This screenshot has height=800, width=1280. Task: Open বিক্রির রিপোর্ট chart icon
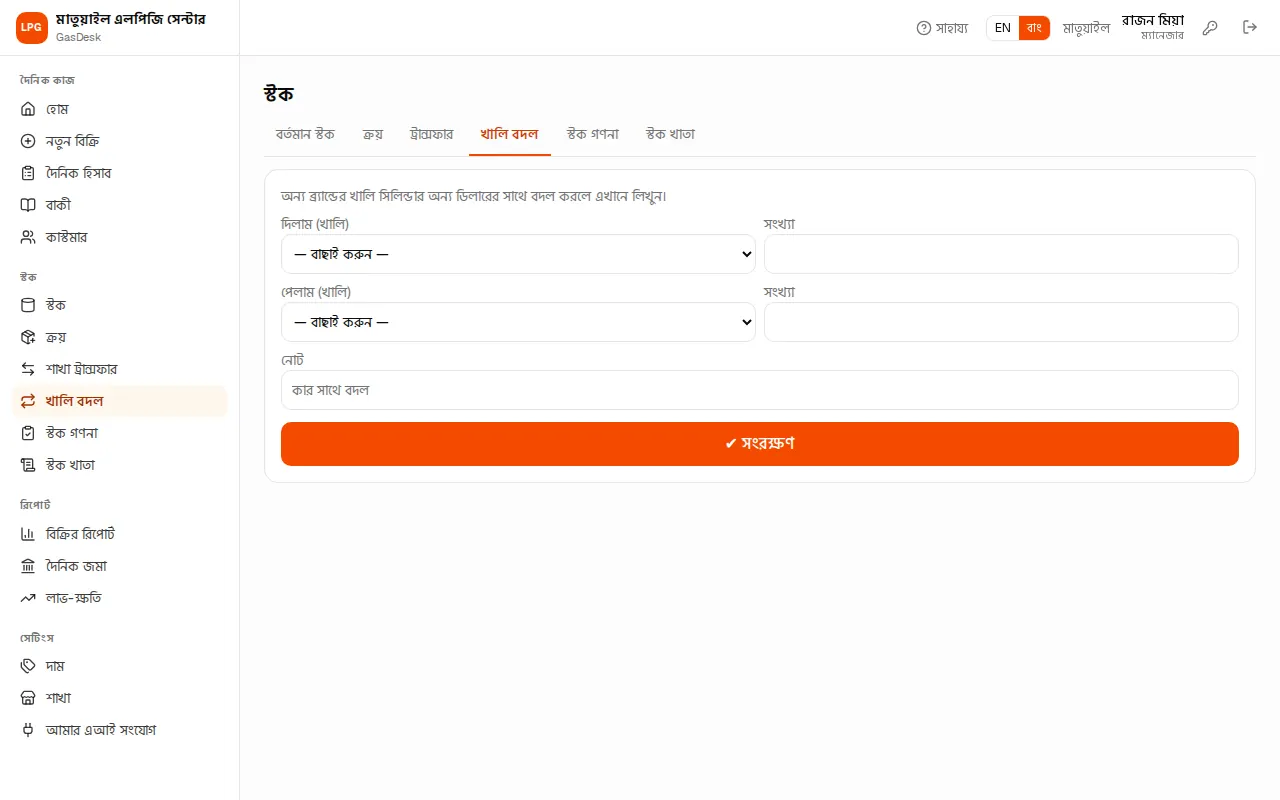[28, 534]
